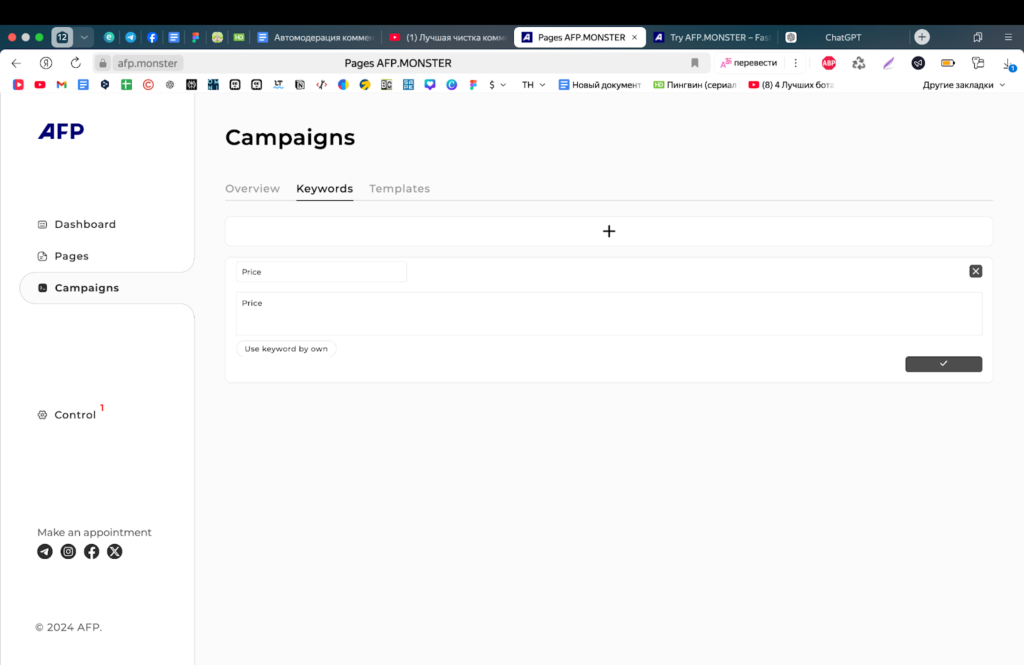This screenshot has width=1024, height=665.
Task: Open the Facebook social icon
Action: coord(91,551)
